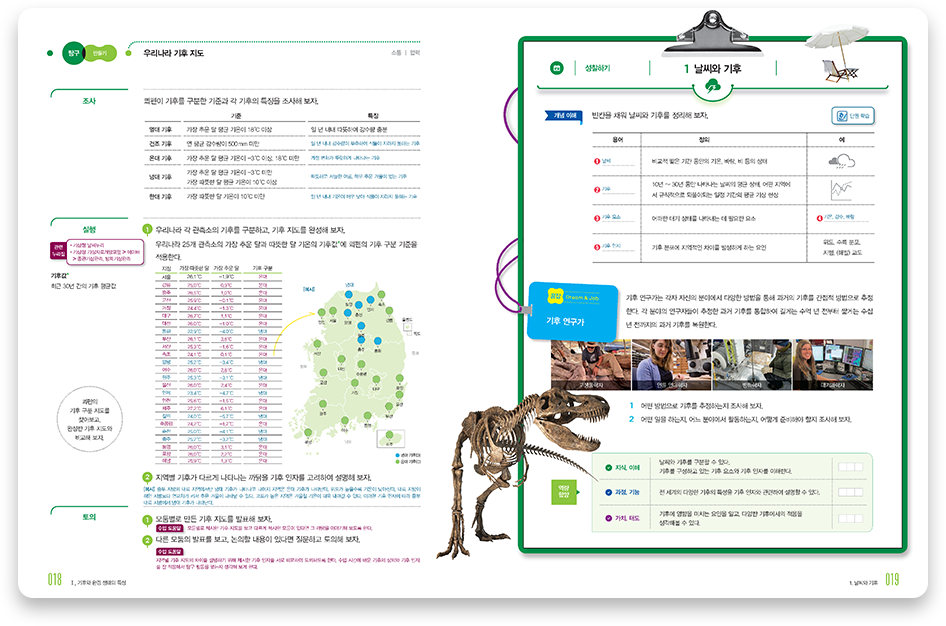946x626 pixels.
Task: Click the green check icon beside 지식, 이해
Action: click(x=609, y=467)
